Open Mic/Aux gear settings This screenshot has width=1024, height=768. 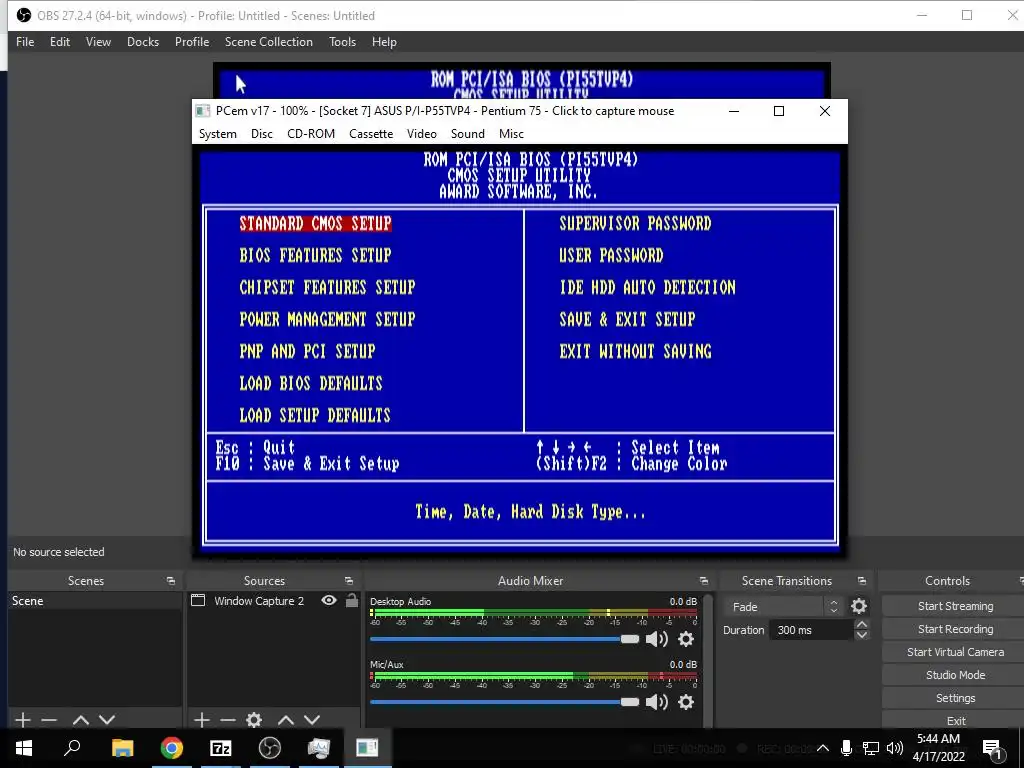tap(686, 702)
